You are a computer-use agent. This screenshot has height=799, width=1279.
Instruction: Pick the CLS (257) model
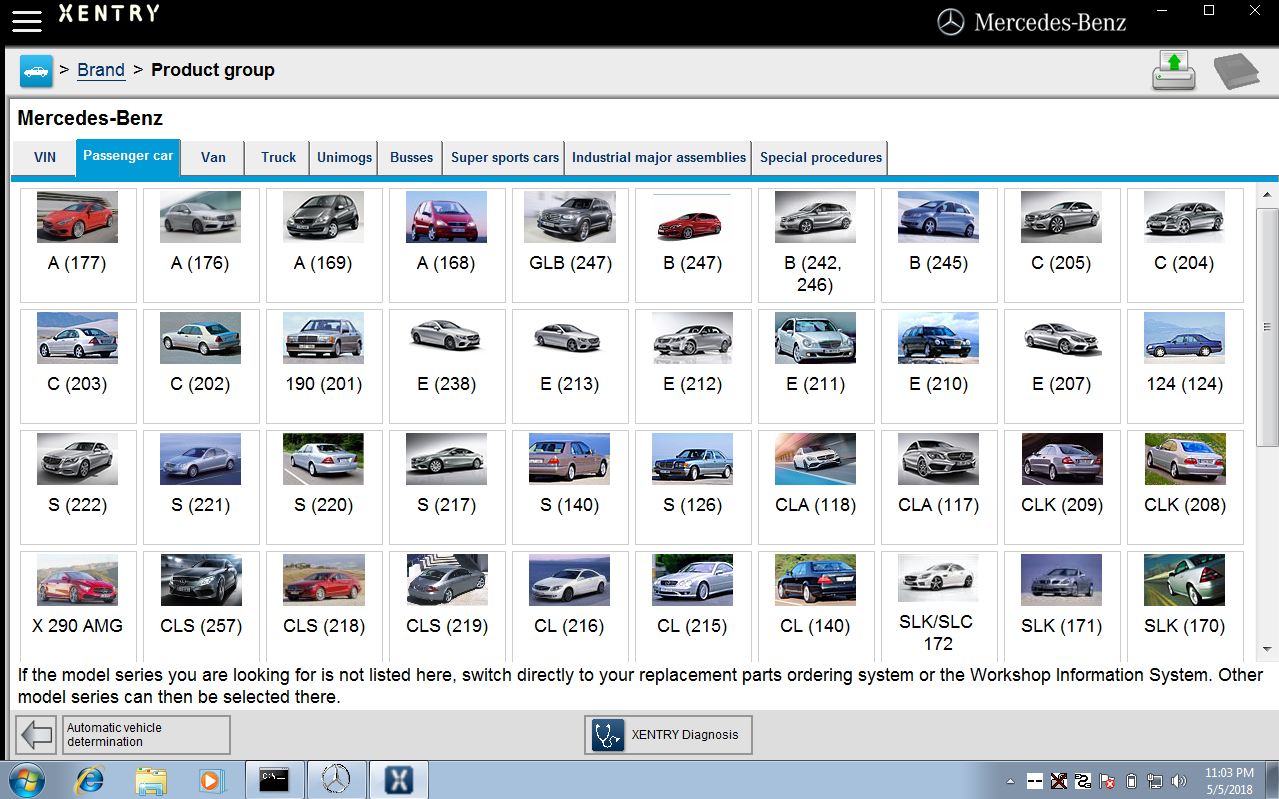201,604
